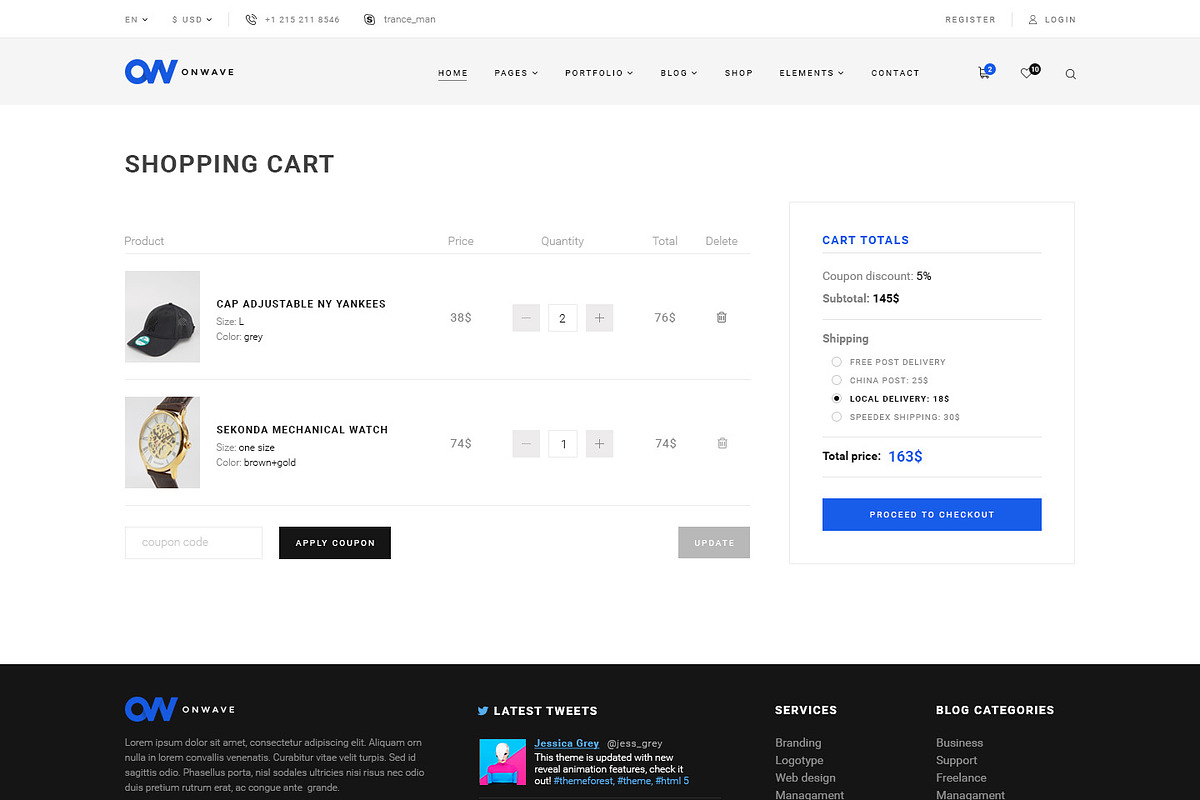The image size is (1200, 800).
Task: Delete Cap Adjustable NY Yankees with trash icon
Action: tap(722, 317)
